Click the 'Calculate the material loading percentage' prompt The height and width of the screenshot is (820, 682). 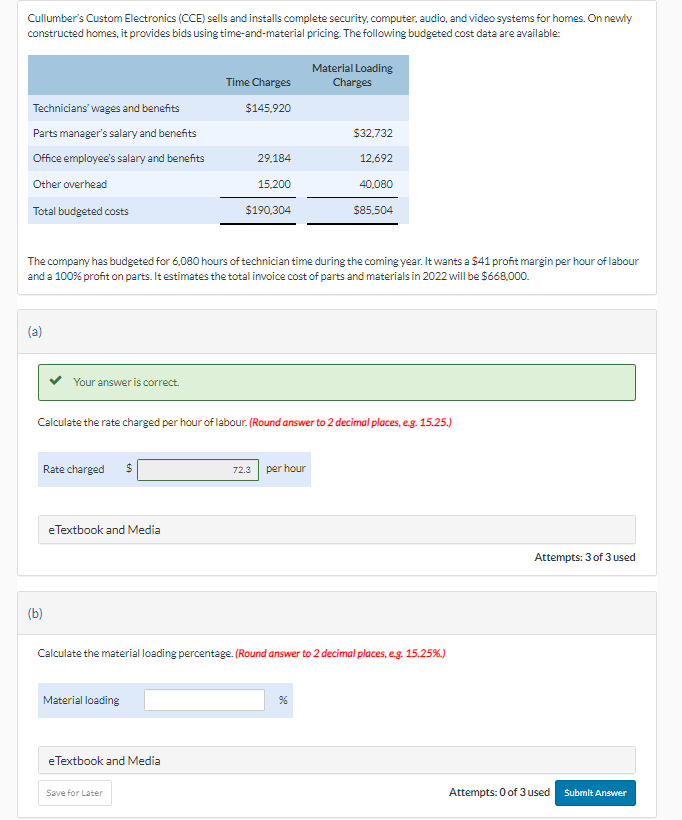coord(135,654)
